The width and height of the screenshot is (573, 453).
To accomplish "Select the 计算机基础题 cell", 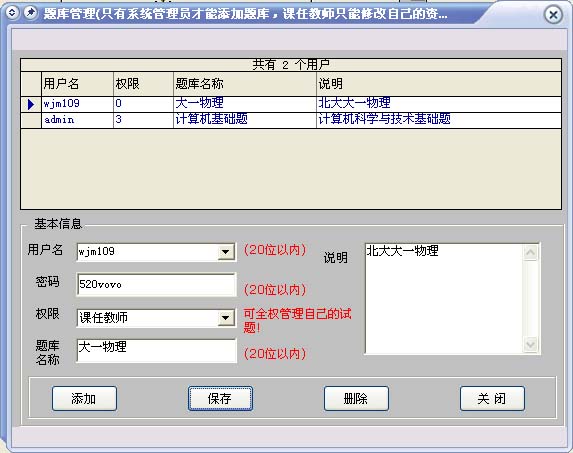I will (x=244, y=120).
